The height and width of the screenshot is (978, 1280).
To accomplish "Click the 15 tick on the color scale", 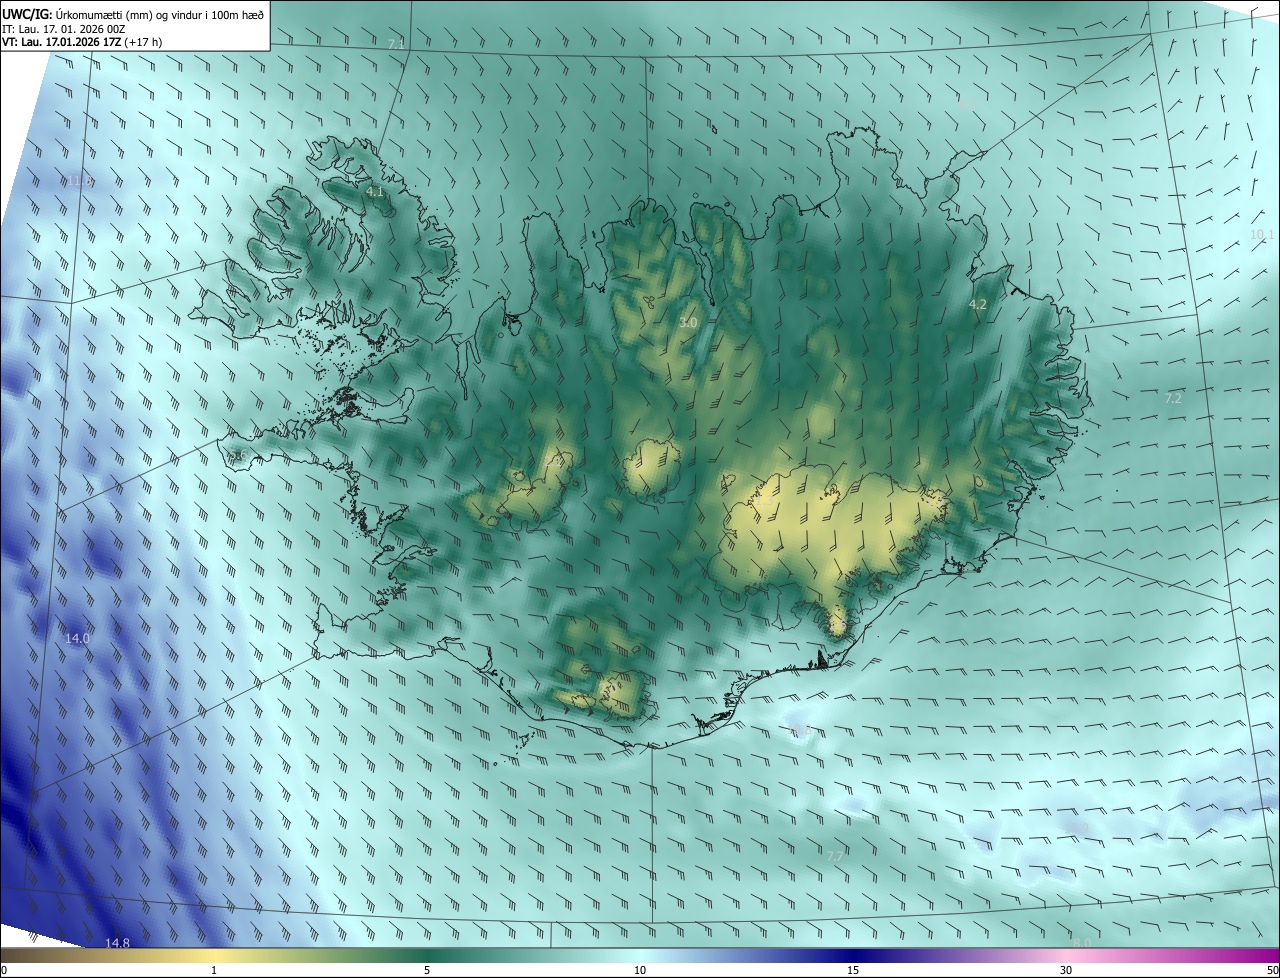I will 853,970.
